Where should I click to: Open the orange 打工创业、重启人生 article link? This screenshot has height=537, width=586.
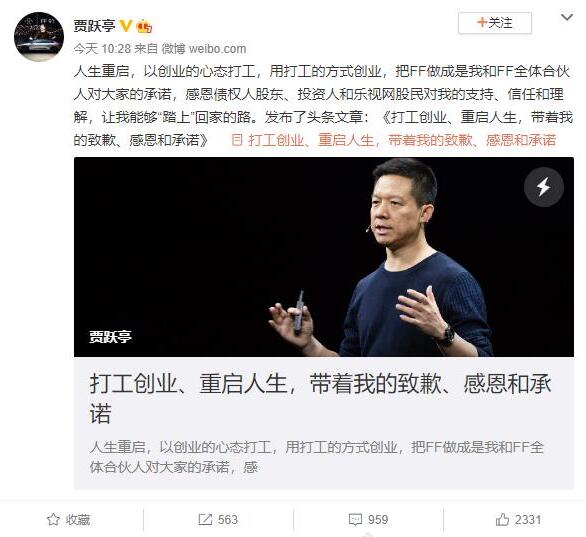(x=402, y=140)
